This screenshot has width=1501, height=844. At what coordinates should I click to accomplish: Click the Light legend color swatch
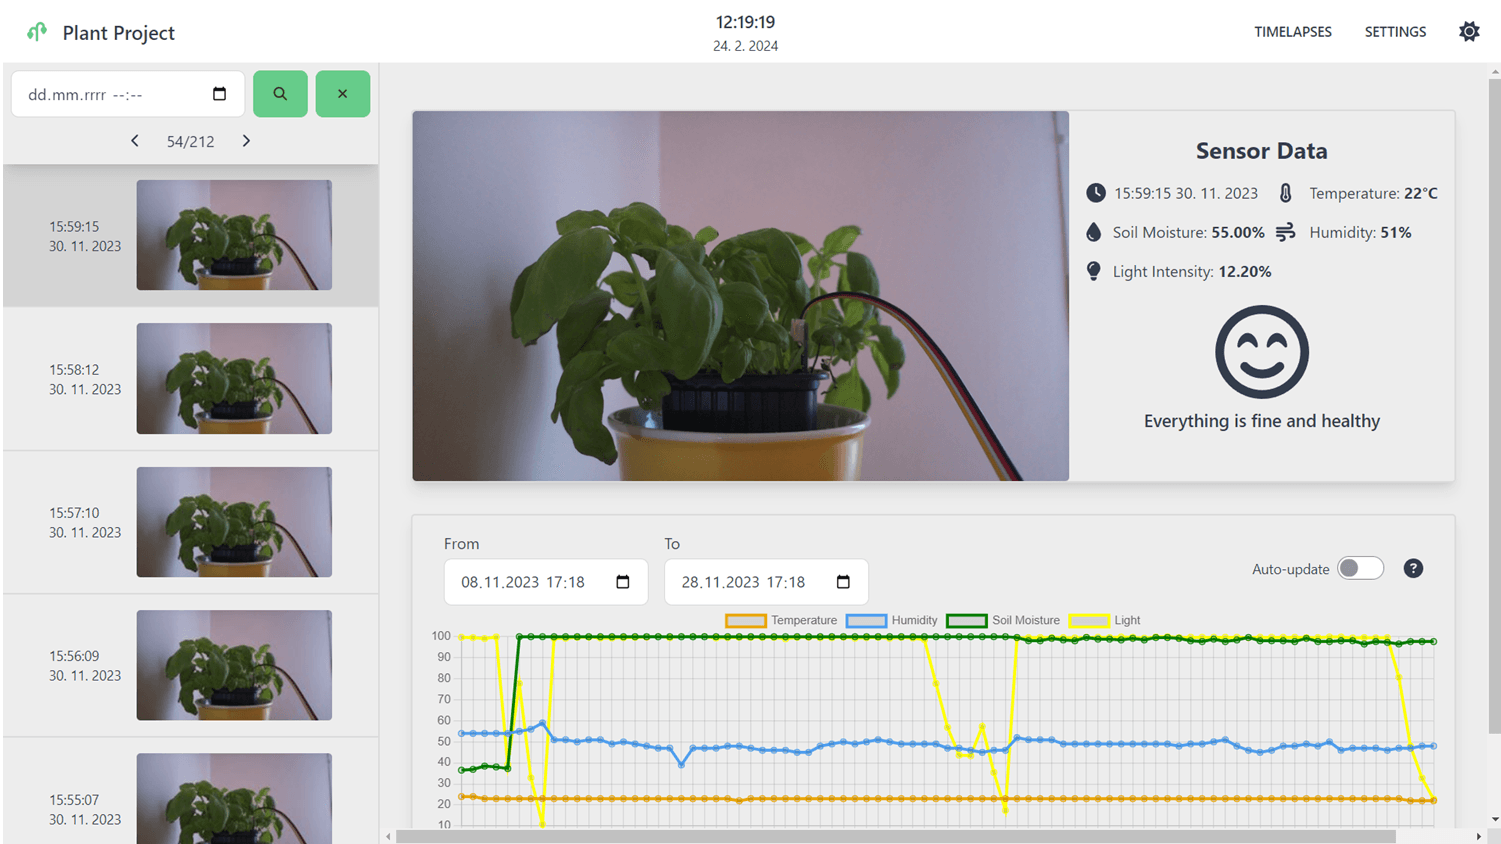pos(1089,620)
